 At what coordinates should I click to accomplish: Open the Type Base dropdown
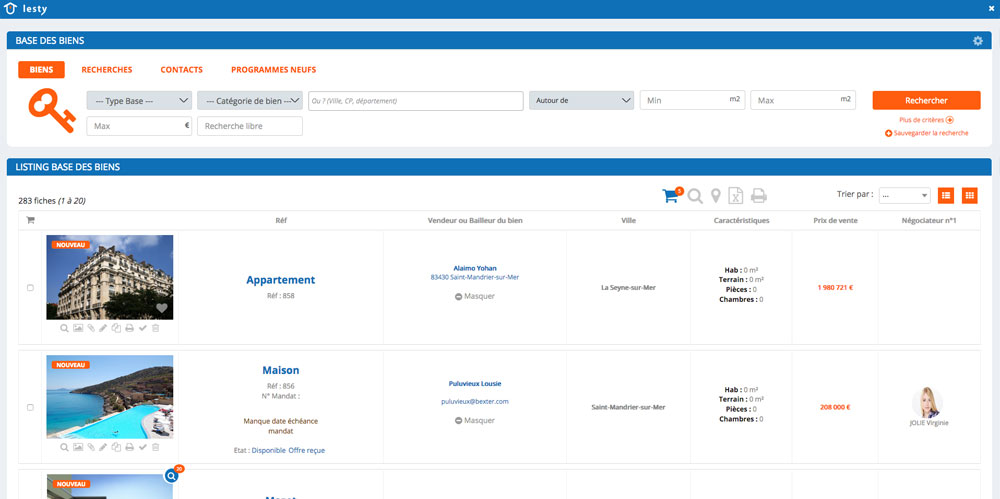click(x=139, y=100)
